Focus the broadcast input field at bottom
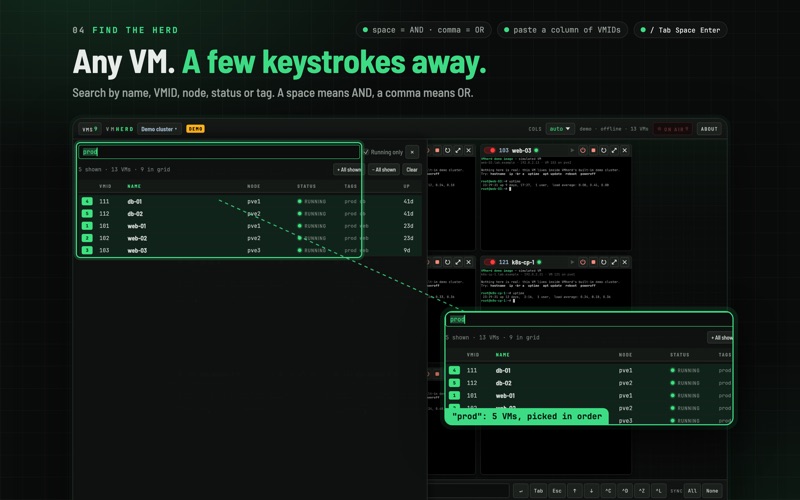800x500 pixels. click(x=468, y=491)
